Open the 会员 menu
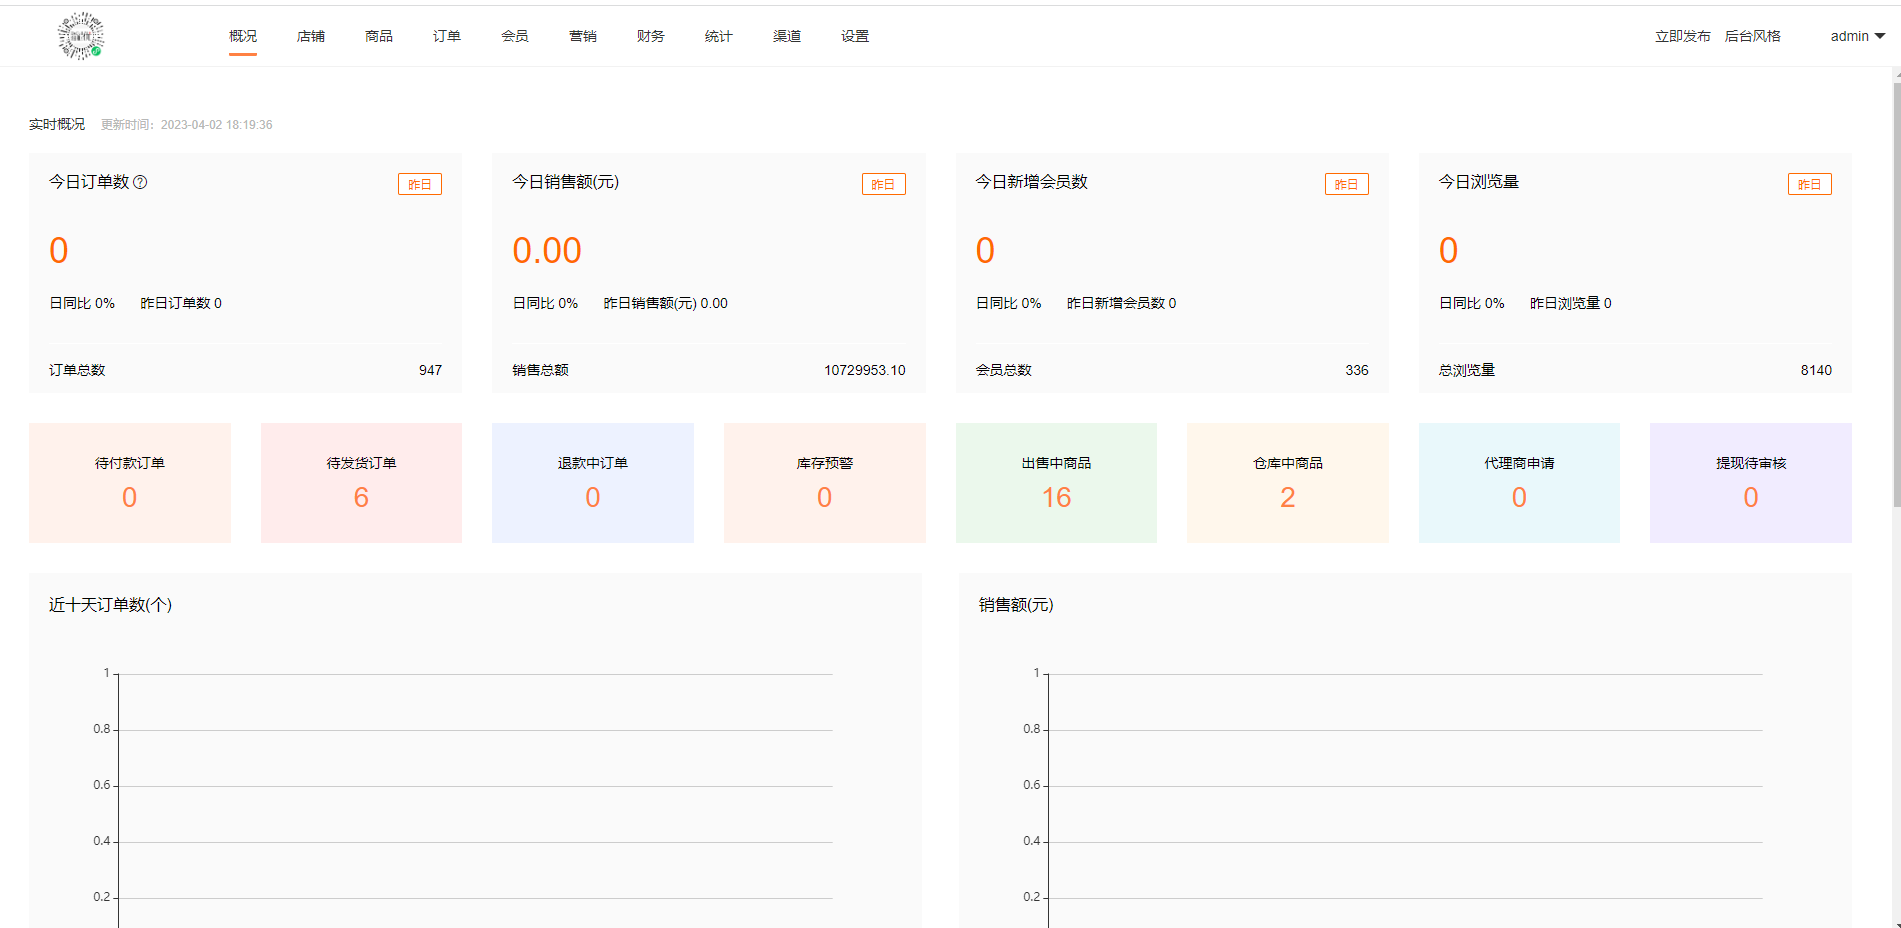Viewport: 1901px width, 928px height. point(515,36)
